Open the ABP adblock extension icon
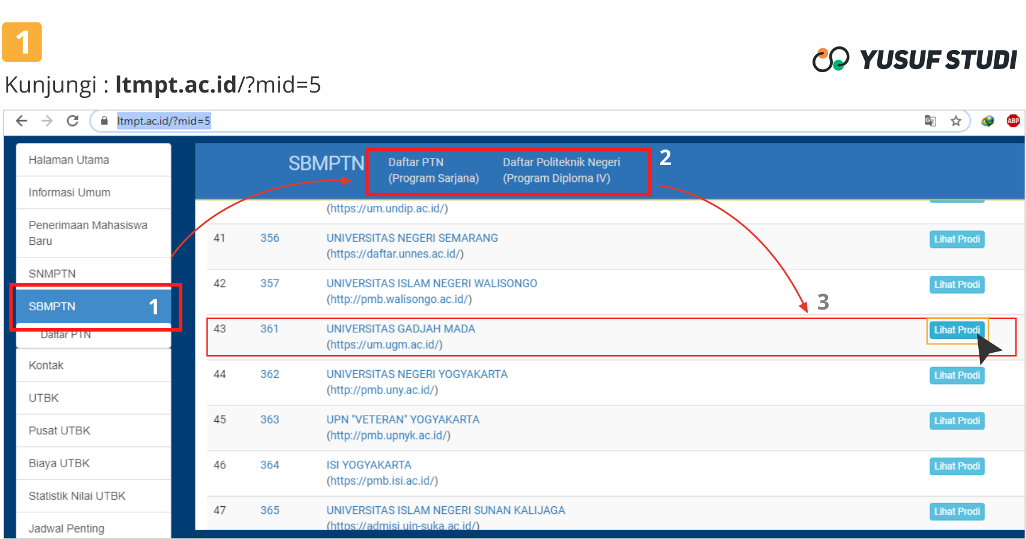This screenshot has height=539, width=1026. [x=1013, y=121]
